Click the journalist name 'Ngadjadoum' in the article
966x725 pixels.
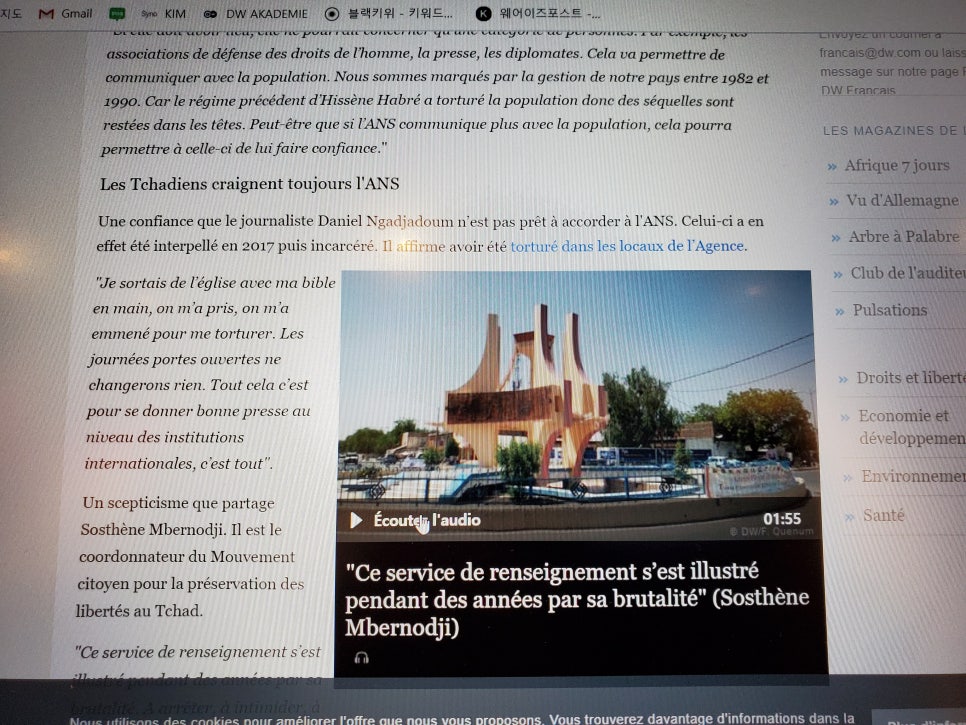point(410,221)
